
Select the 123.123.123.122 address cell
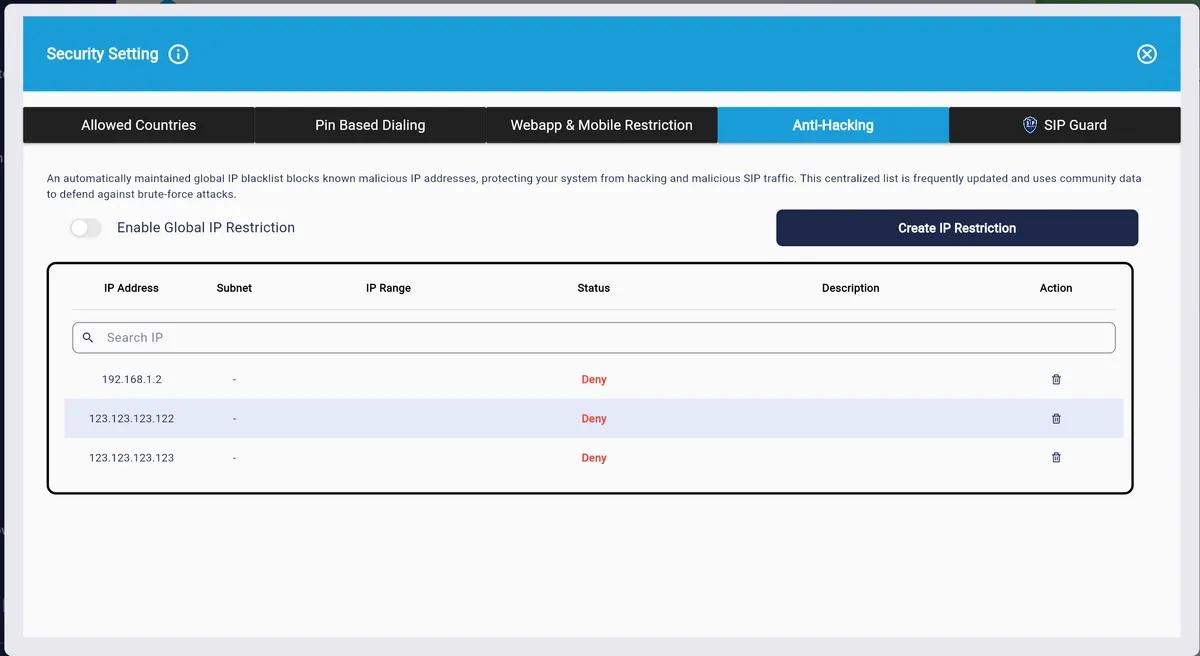[x=132, y=419]
